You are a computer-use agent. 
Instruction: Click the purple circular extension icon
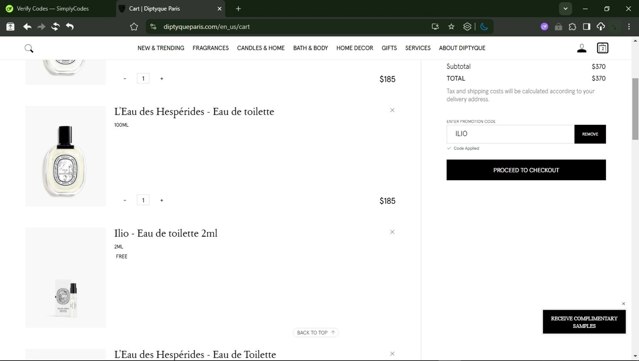[x=544, y=26]
